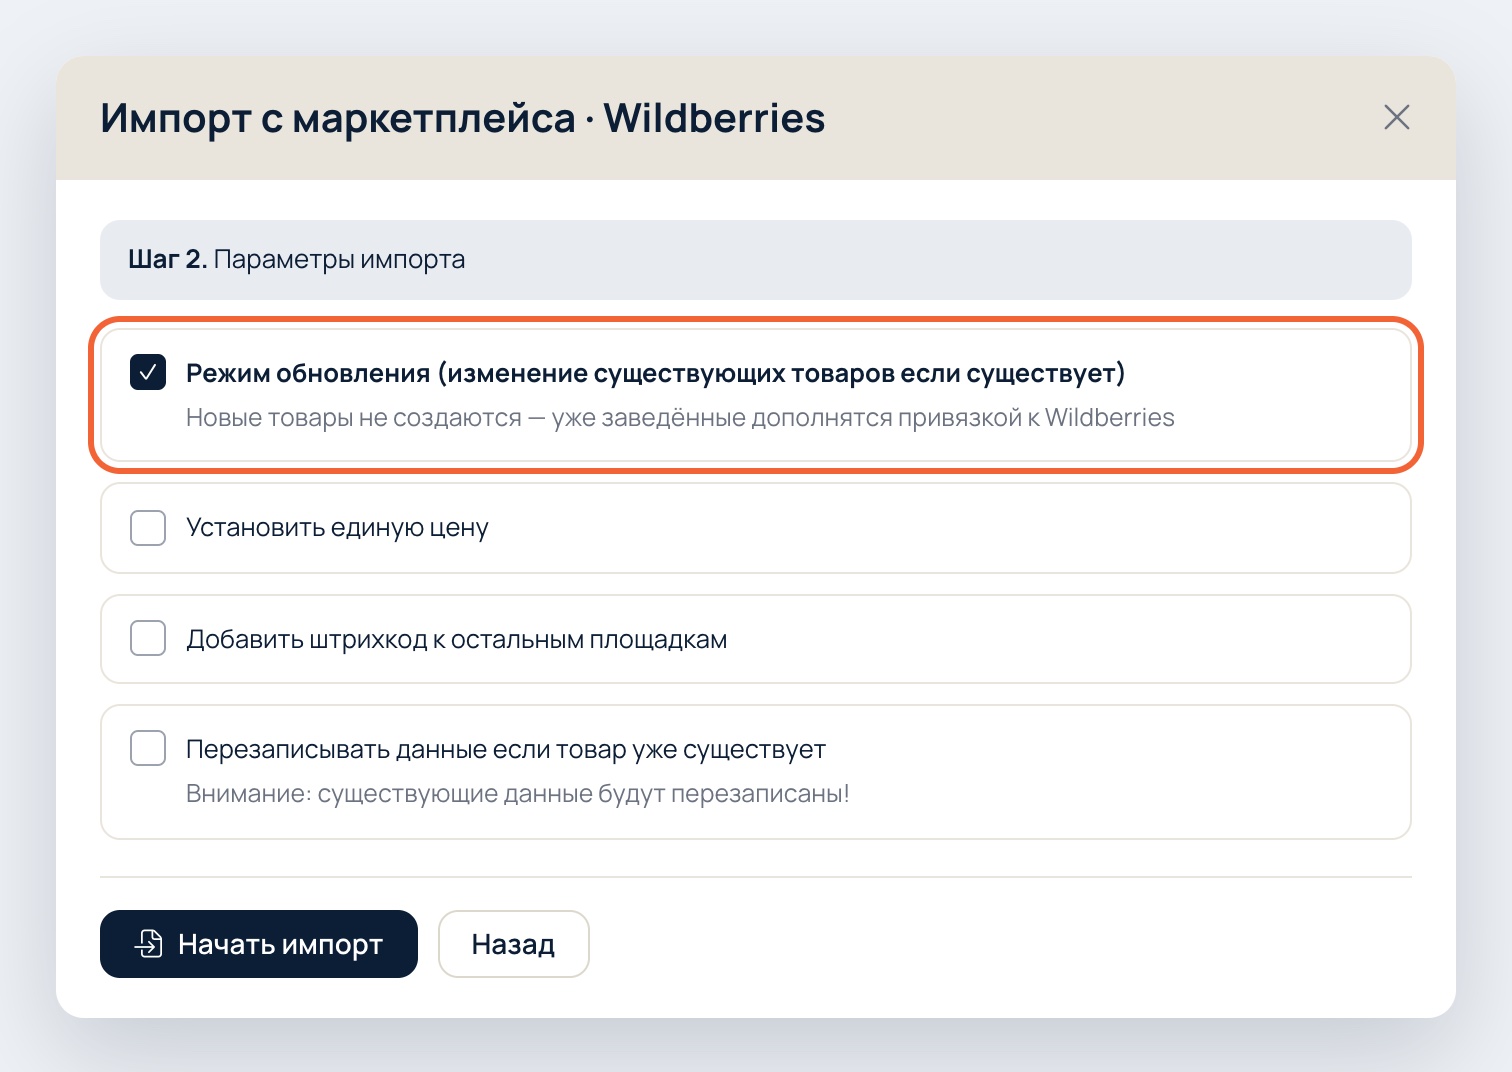1512x1072 pixels.
Task: Click the Начать импорт button
Action: tap(259, 944)
